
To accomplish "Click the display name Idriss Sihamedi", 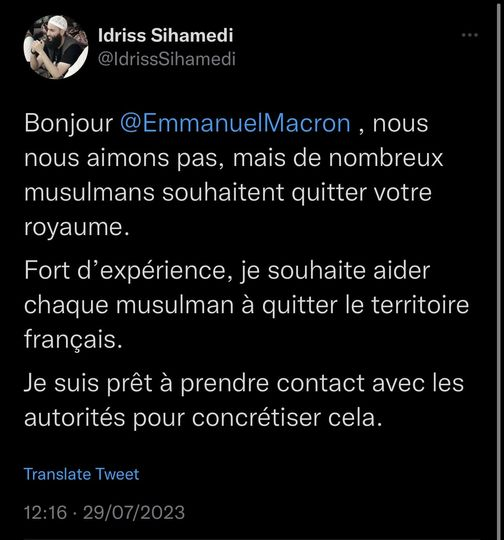I will [x=166, y=35].
